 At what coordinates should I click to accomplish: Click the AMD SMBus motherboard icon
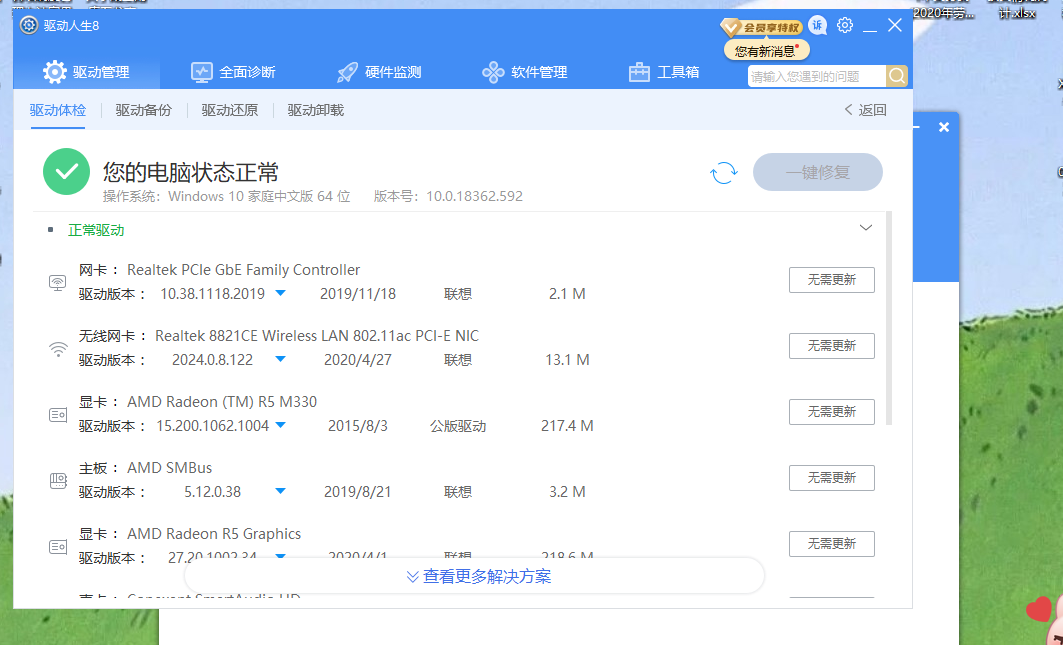58,481
